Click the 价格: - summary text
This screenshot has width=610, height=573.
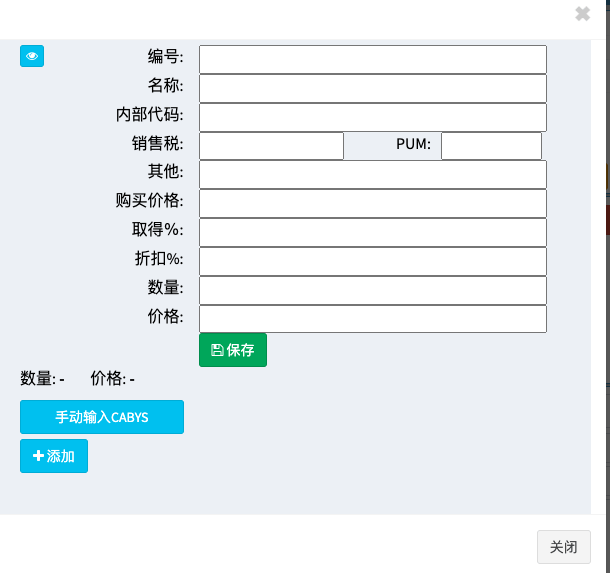[x=112, y=379]
